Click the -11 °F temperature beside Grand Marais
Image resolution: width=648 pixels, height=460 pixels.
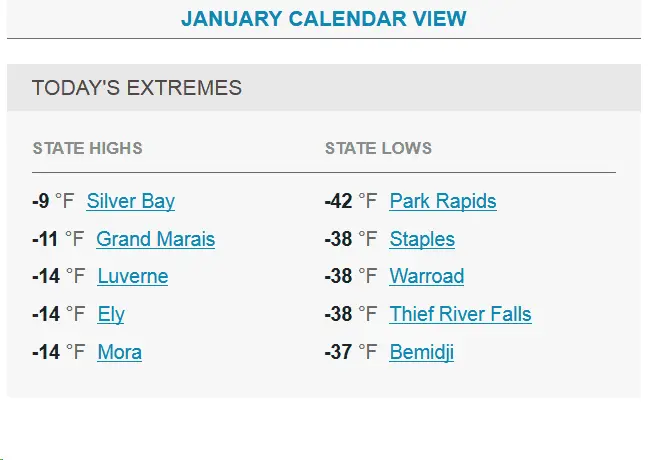[58, 239]
